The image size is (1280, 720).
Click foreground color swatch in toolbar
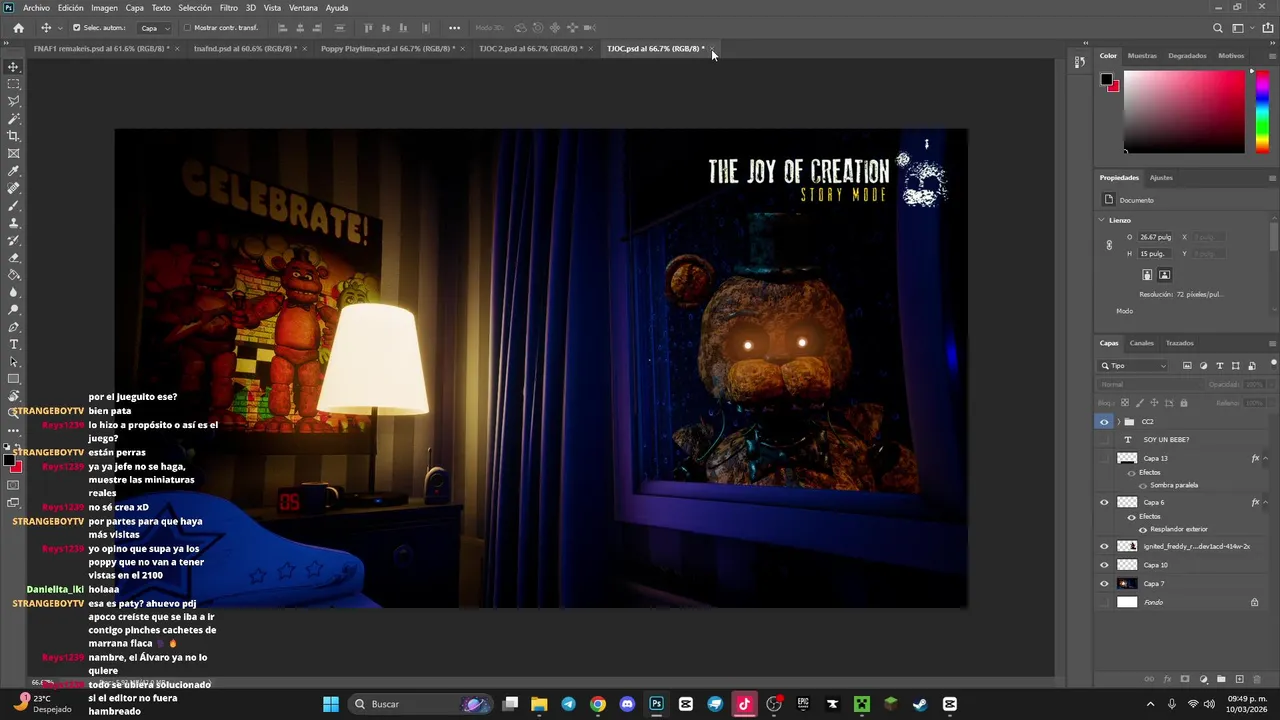pyautogui.click(x=10, y=461)
